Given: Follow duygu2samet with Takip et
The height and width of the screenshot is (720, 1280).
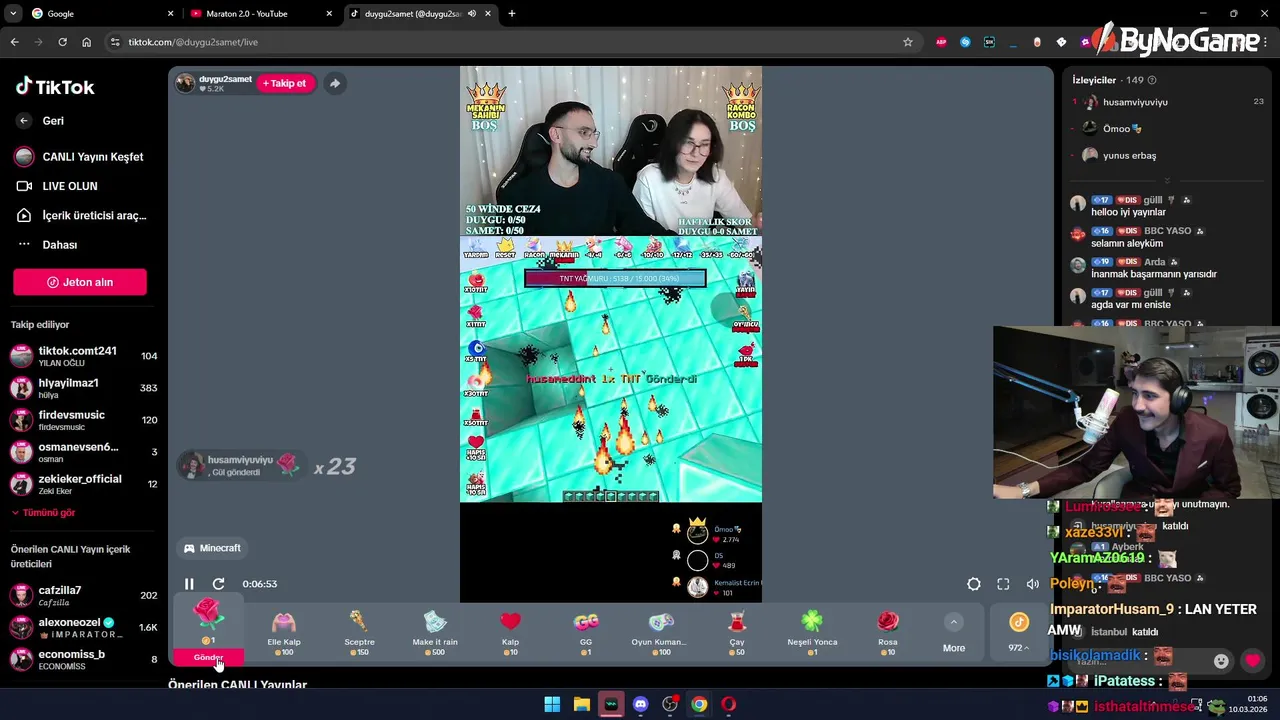Looking at the screenshot, I should click(x=285, y=83).
